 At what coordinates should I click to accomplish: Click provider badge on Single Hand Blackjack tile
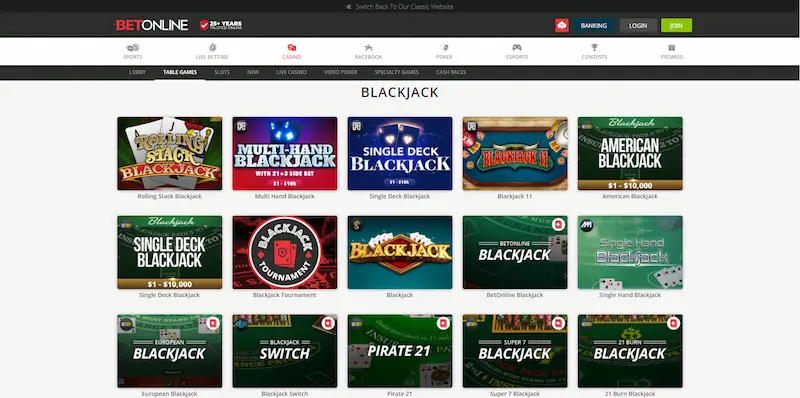[x=587, y=225]
